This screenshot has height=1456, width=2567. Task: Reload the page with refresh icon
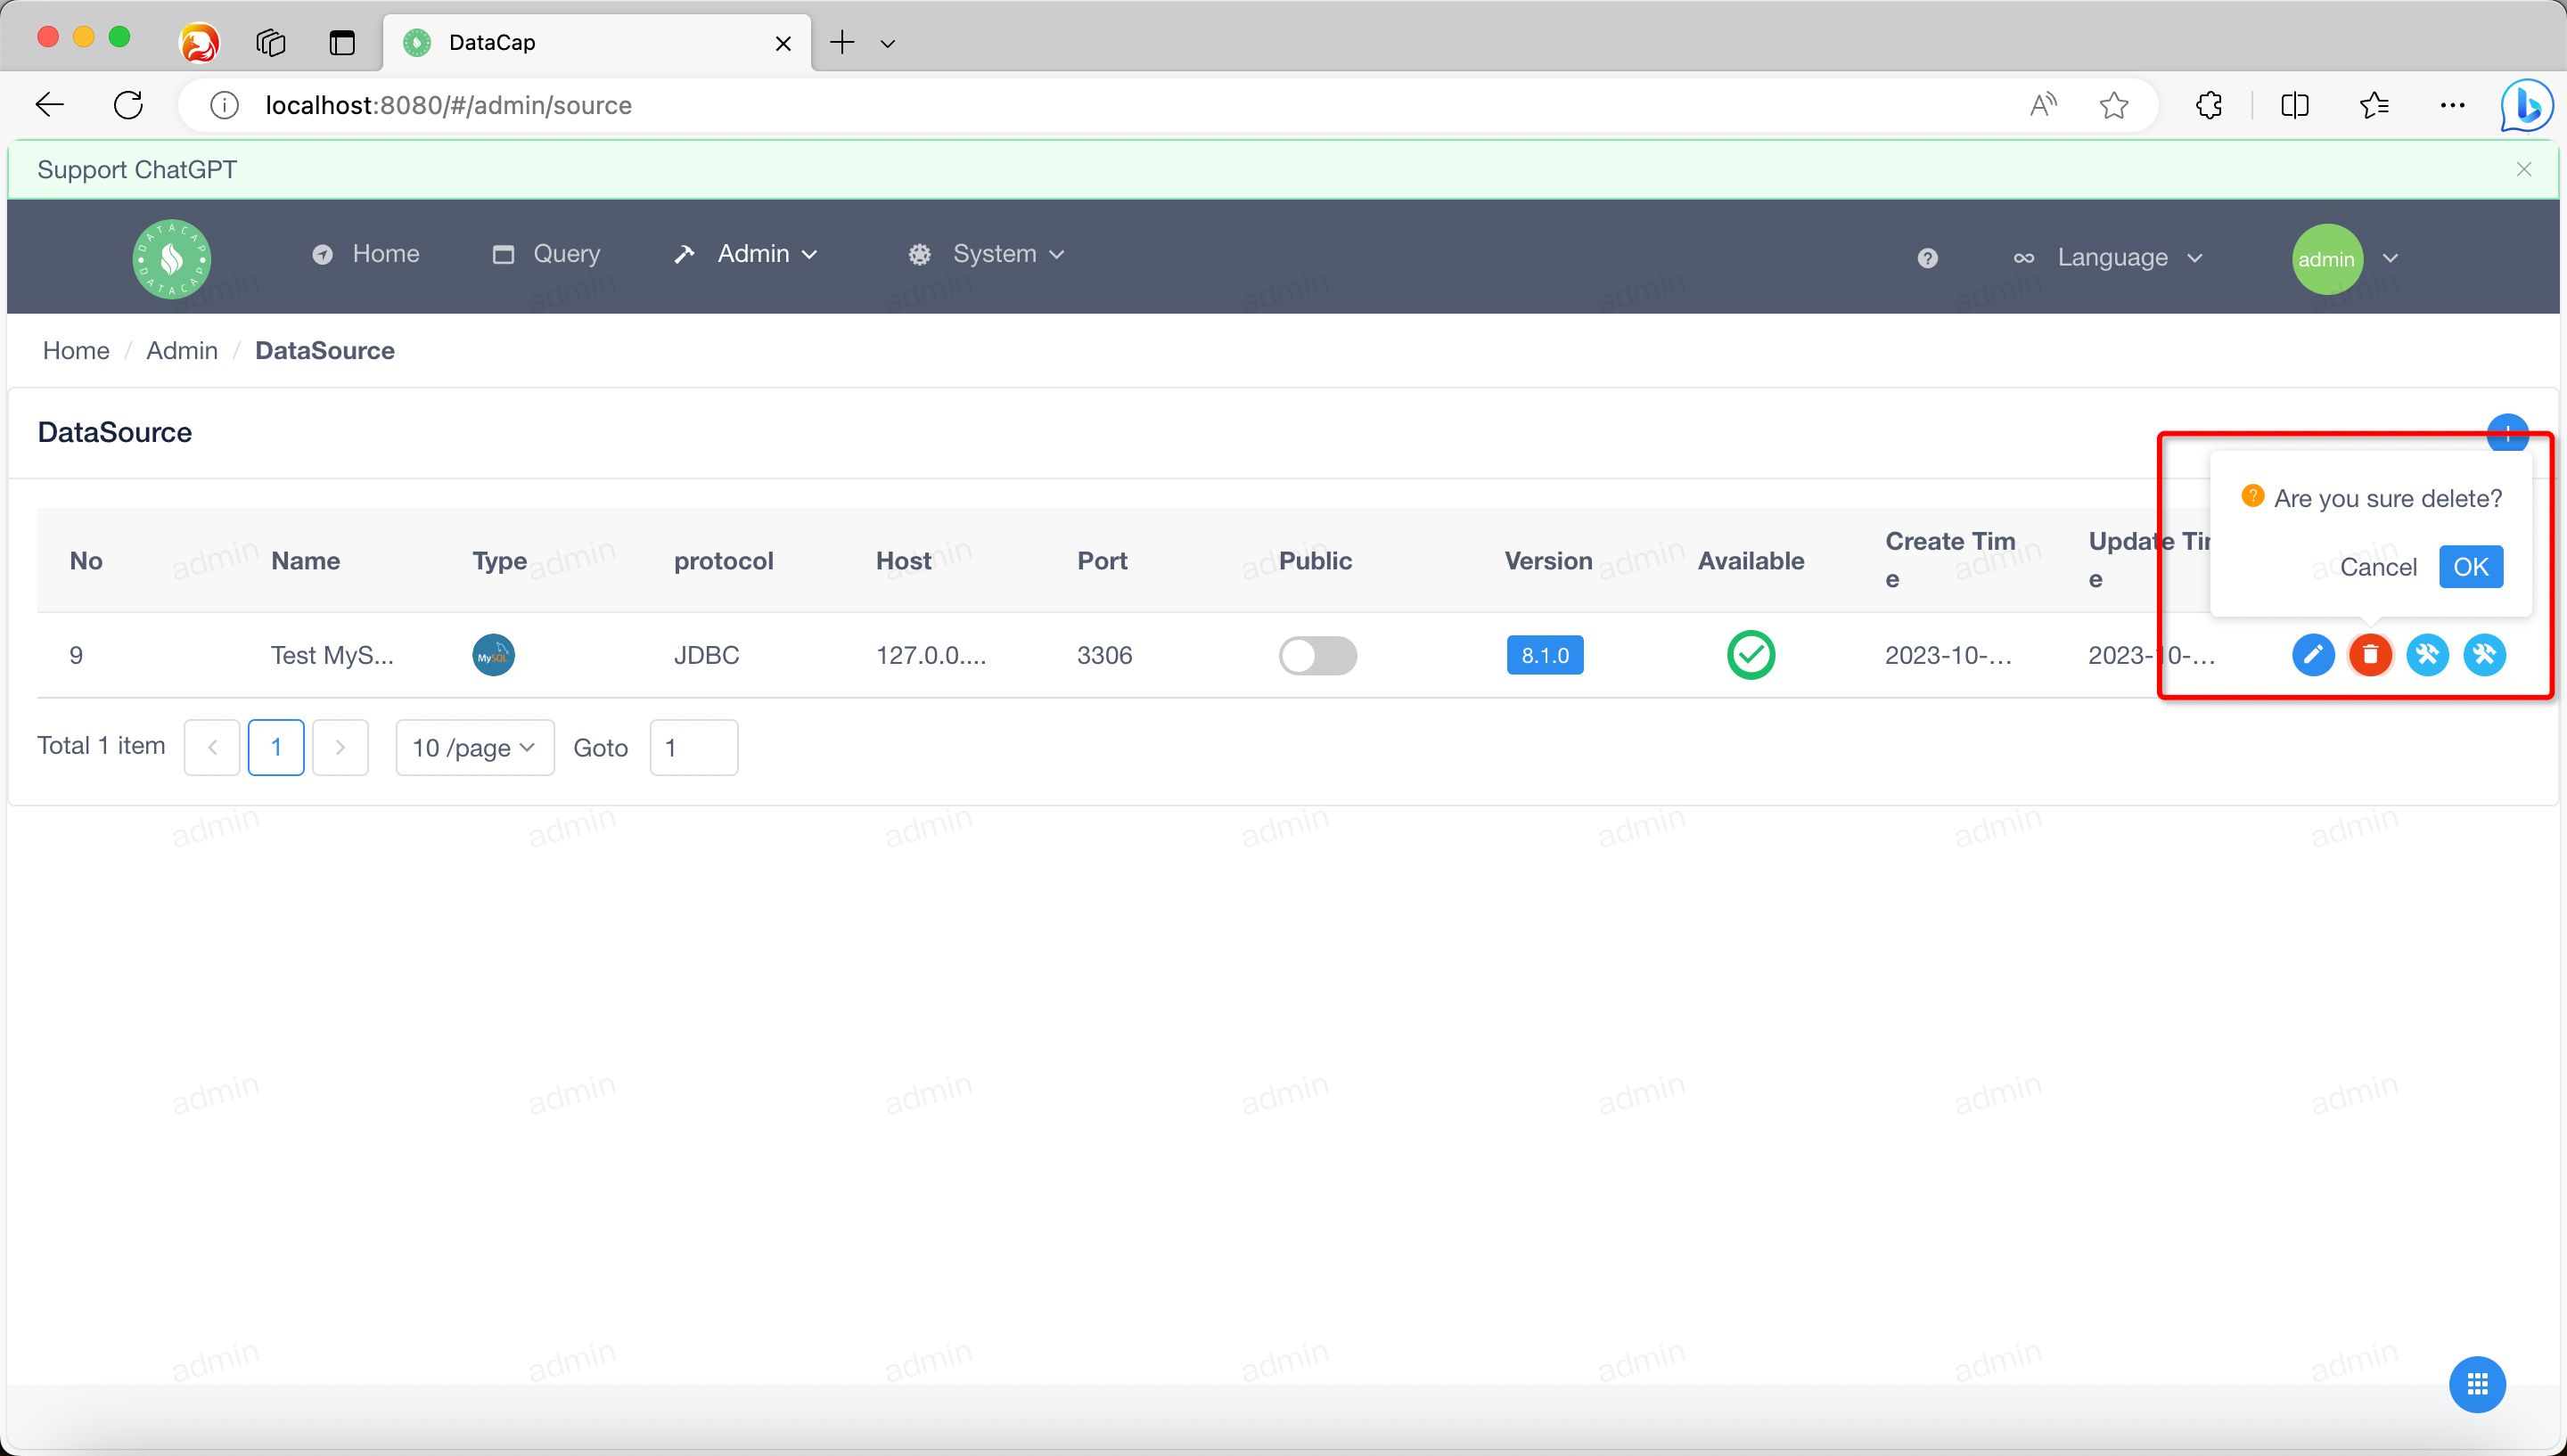tap(128, 105)
